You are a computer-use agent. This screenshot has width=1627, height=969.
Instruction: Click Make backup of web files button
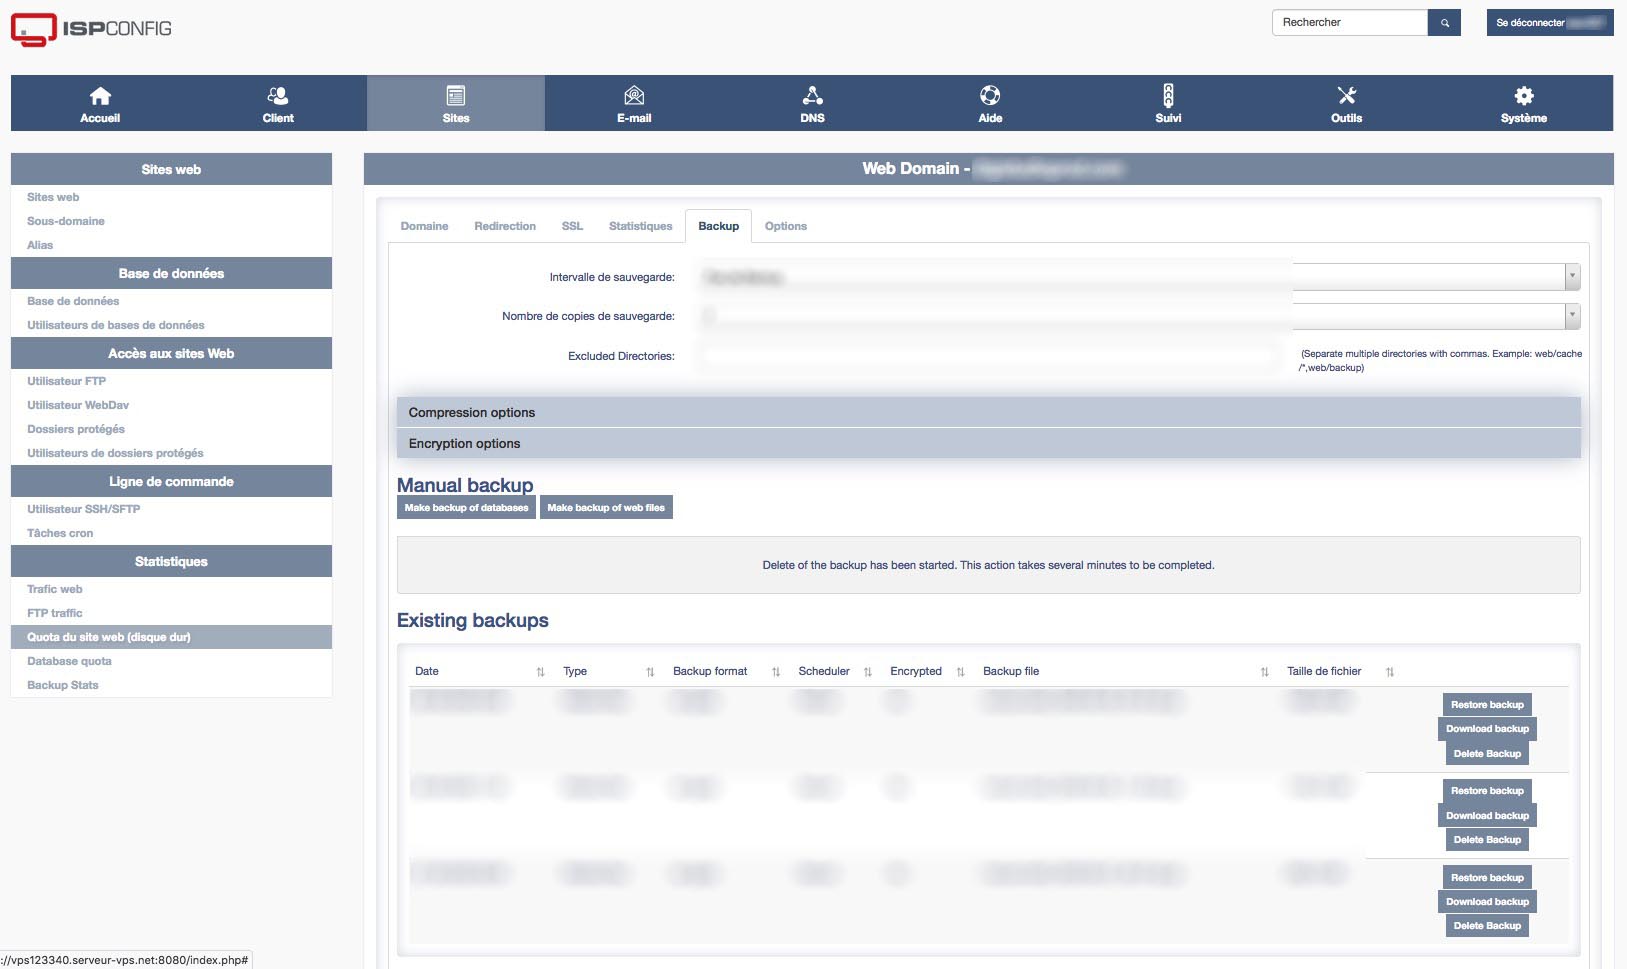point(606,508)
